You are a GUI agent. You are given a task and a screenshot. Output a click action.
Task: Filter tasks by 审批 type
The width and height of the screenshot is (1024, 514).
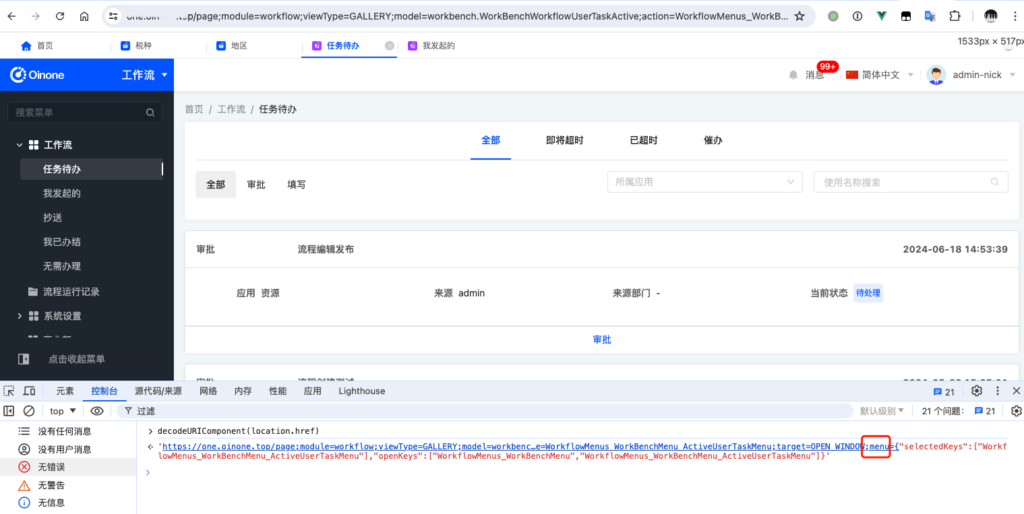tap(256, 185)
